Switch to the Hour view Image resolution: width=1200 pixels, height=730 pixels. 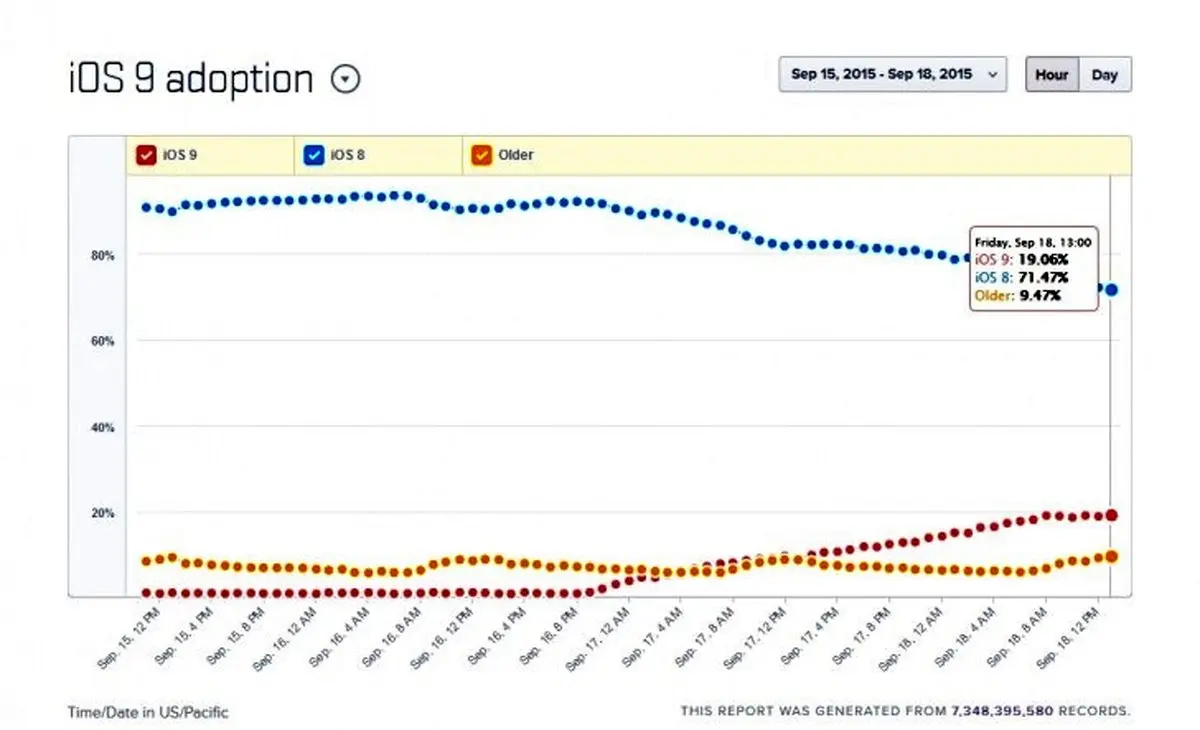pyautogui.click(x=1051, y=75)
